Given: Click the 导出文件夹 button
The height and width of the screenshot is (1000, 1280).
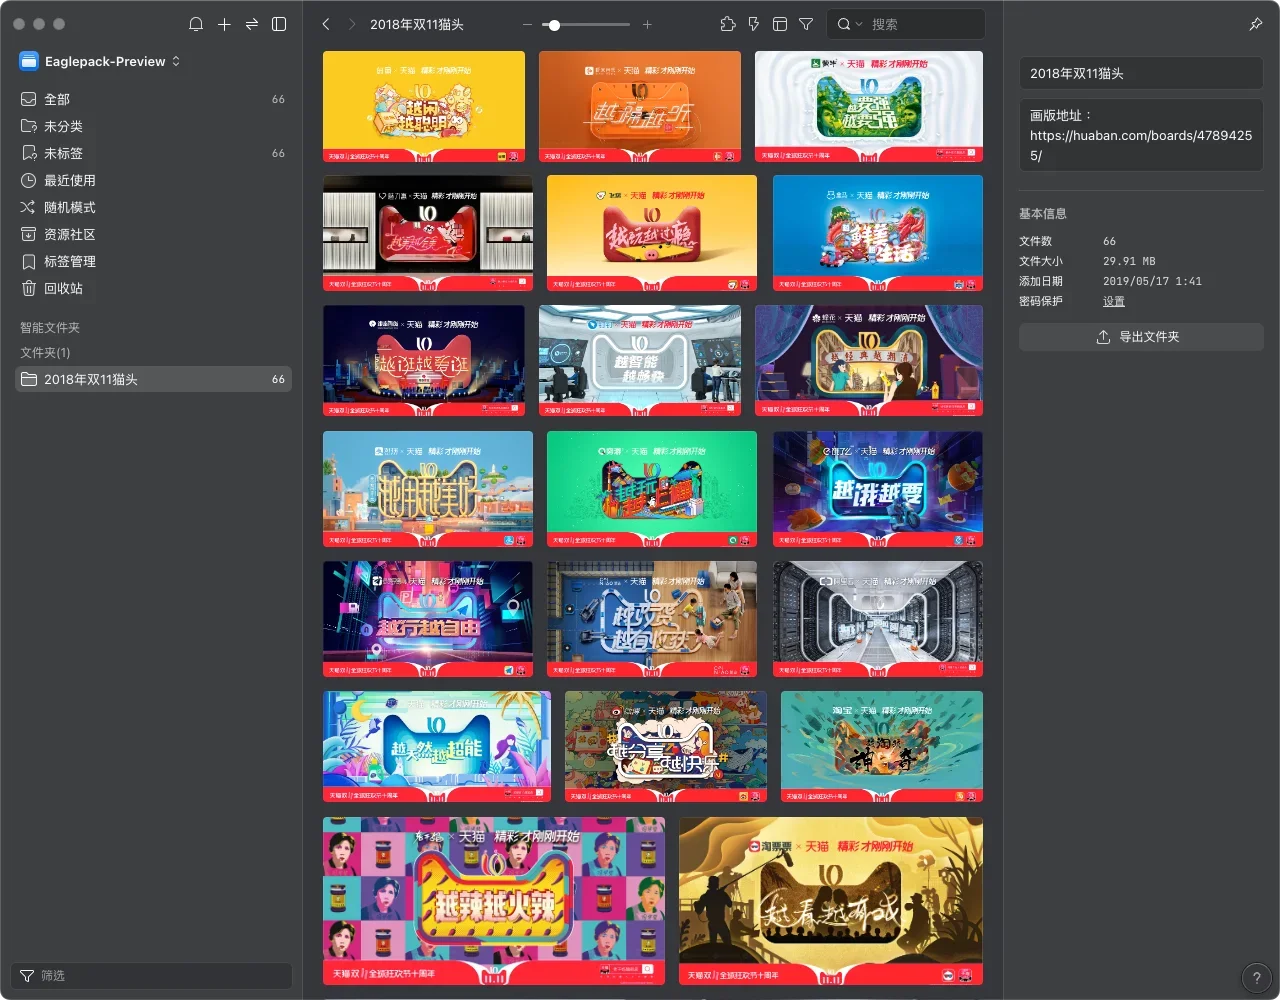Looking at the screenshot, I should pos(1140,337).
